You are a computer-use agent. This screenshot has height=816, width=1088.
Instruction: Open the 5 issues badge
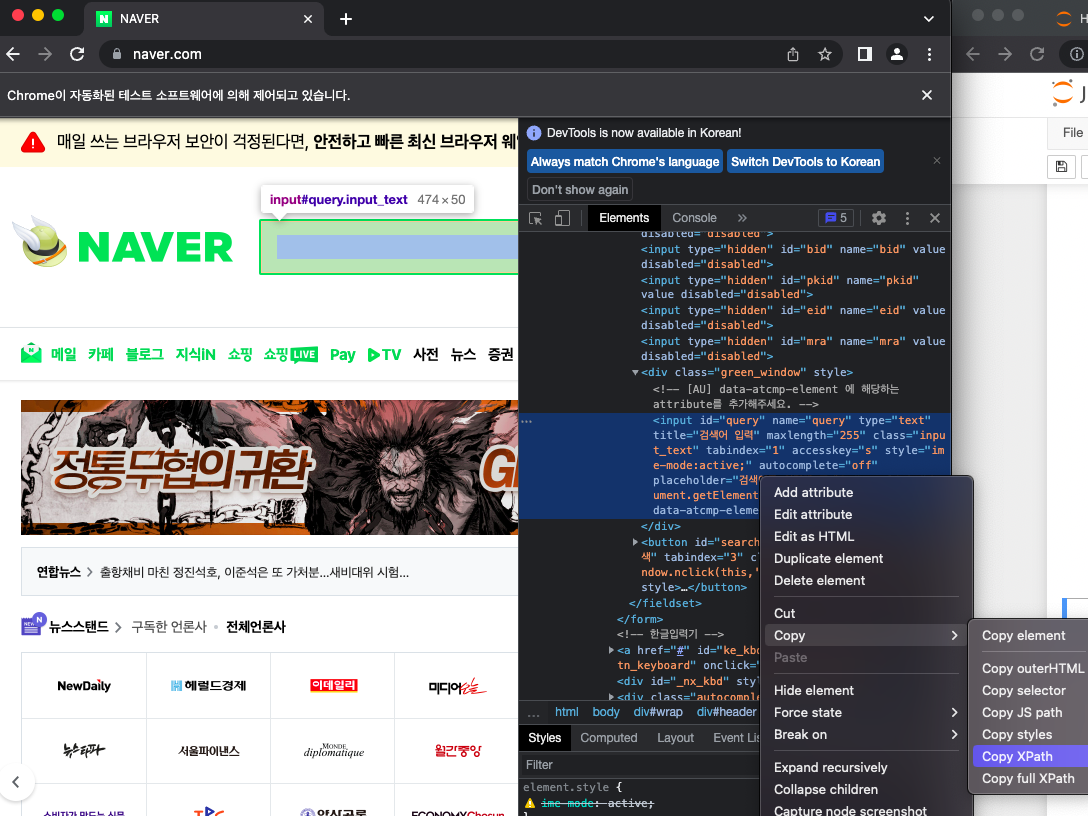pos(836,218)
